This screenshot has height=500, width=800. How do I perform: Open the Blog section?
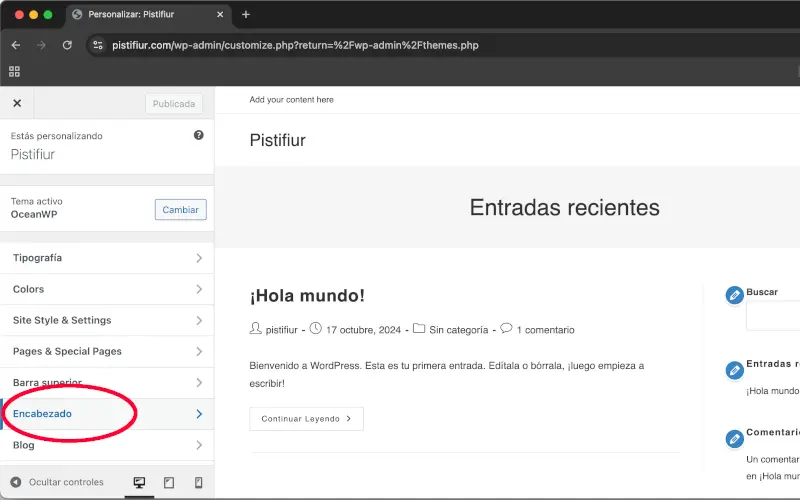point(107,445)
